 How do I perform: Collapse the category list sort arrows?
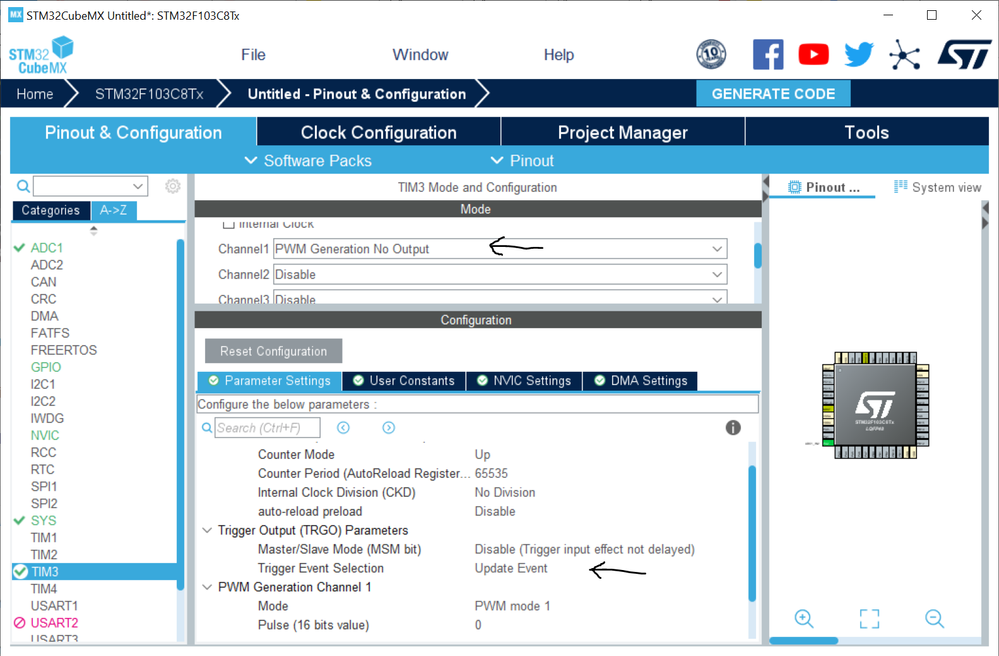click(94, 231)
